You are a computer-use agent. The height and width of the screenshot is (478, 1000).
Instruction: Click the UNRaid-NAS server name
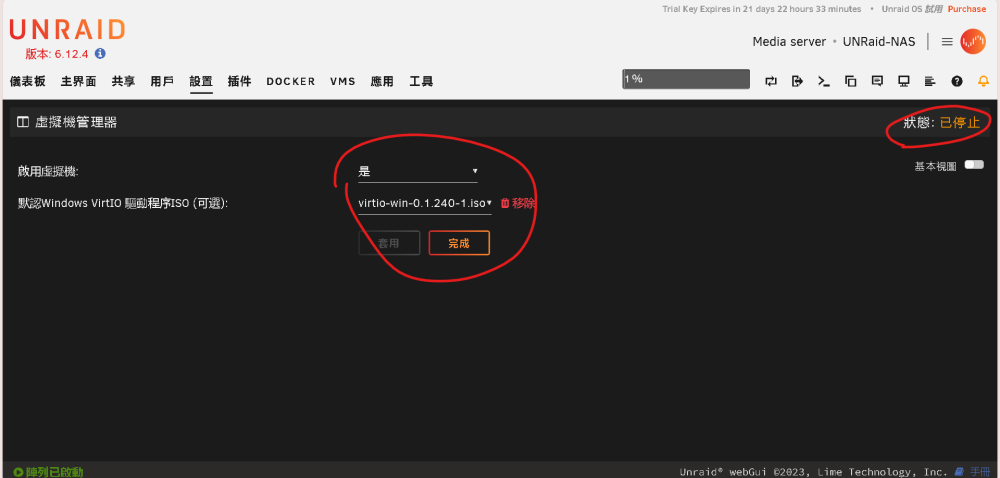[879, 42]
